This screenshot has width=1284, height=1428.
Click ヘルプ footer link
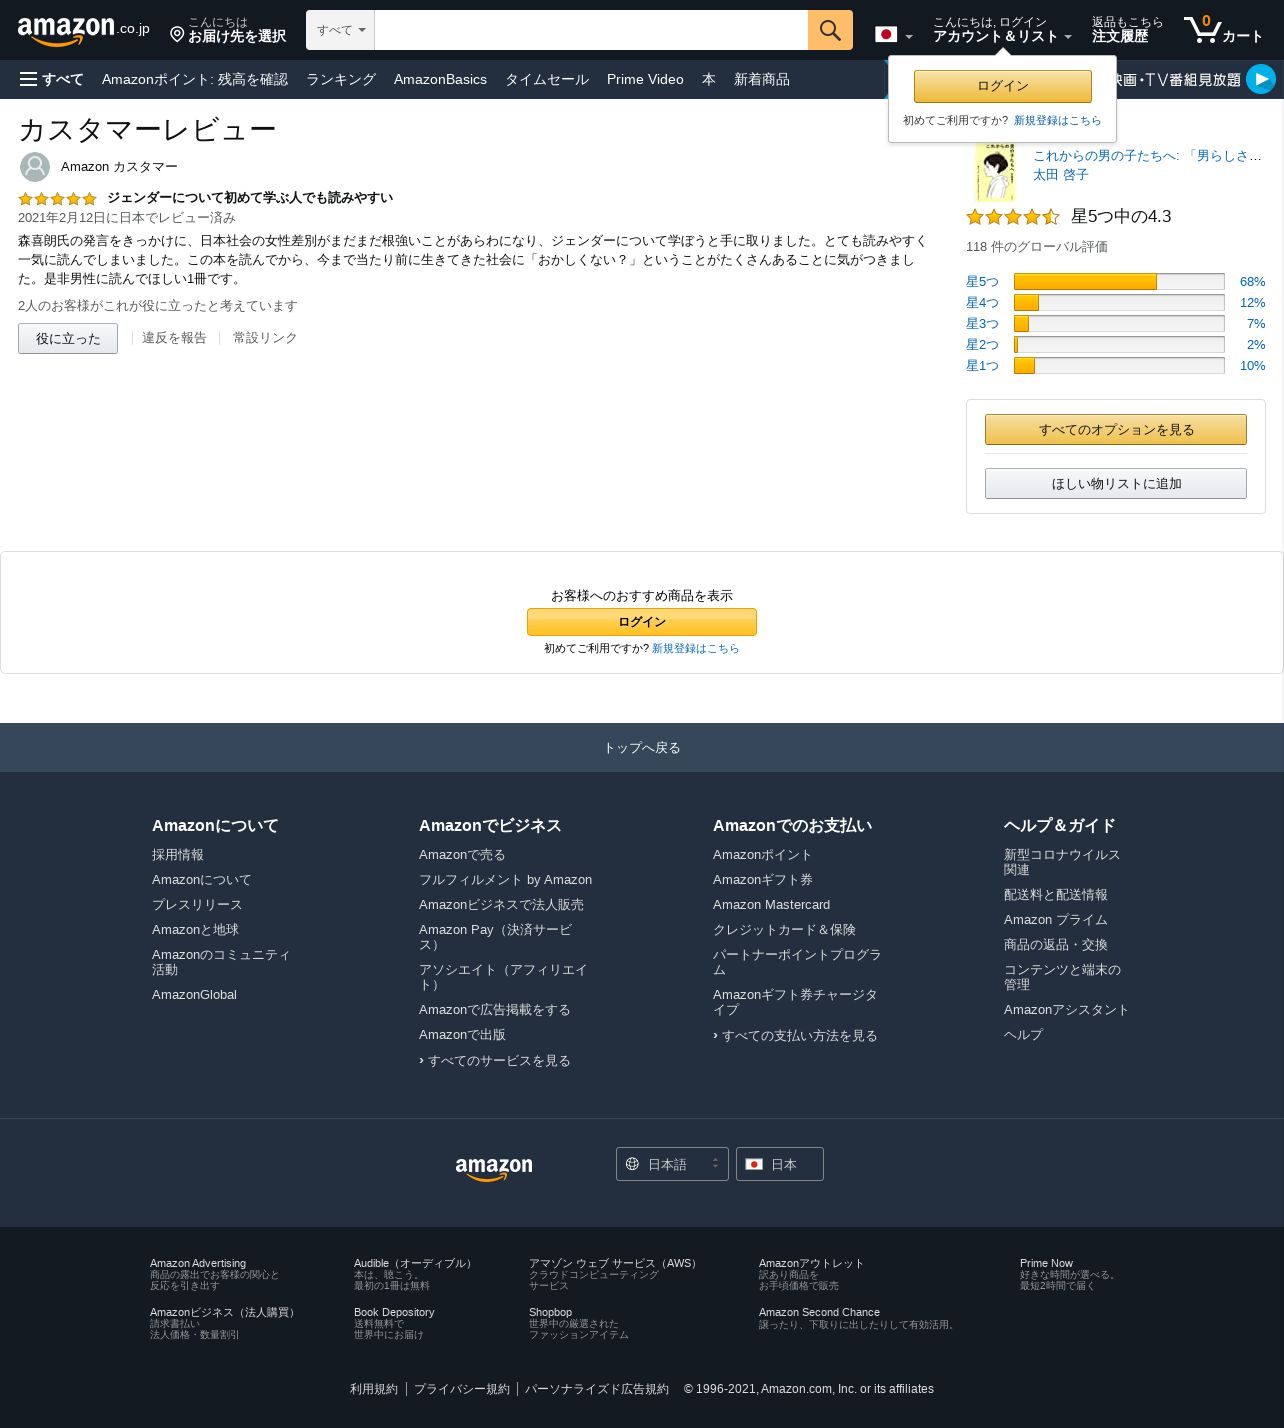(1023, 1035)
